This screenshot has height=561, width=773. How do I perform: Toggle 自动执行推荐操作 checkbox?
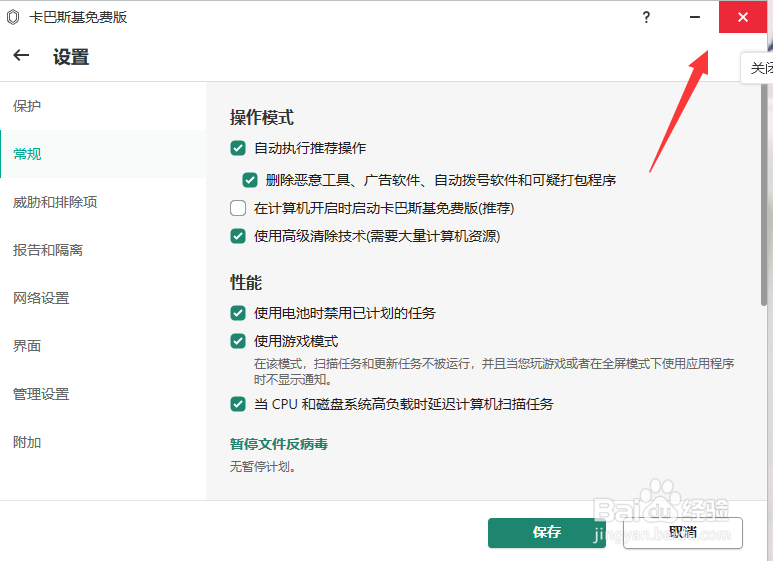click(238, 148)
